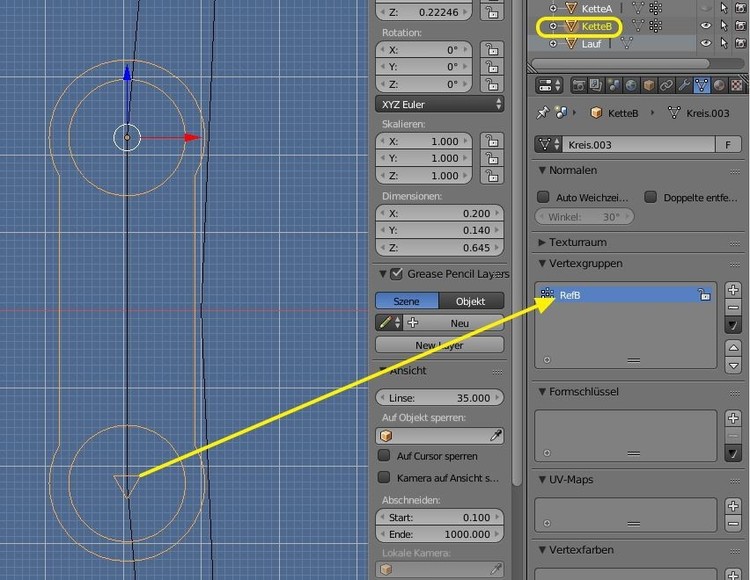Collapse the Vertexgruppen panel
The width and height of the screenshot is (750, 580).
click(x=542, y=263)
